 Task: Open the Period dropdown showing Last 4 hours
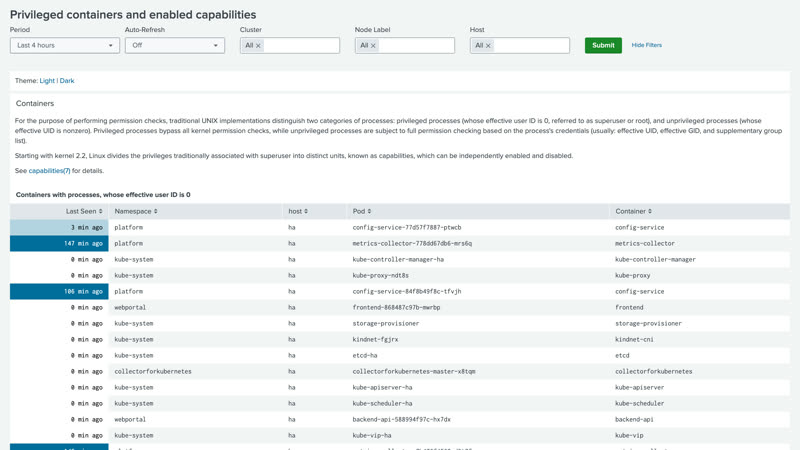point(64,45)
